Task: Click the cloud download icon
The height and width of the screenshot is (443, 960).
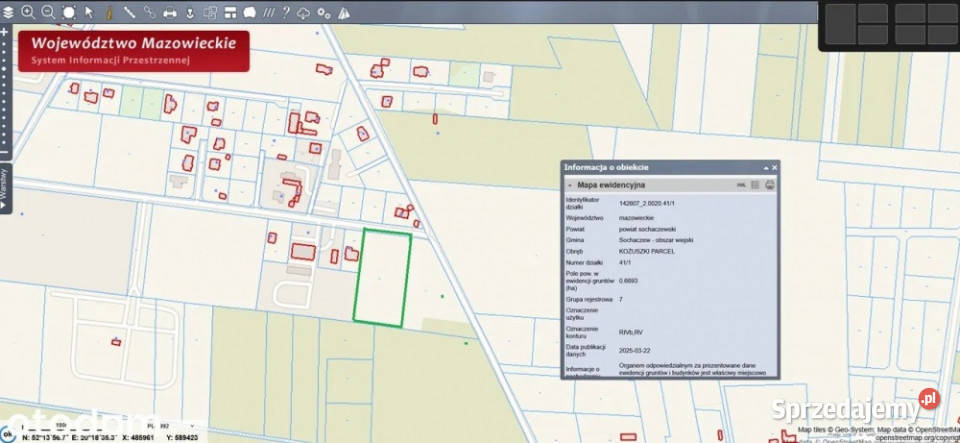Action: (304, 13)
